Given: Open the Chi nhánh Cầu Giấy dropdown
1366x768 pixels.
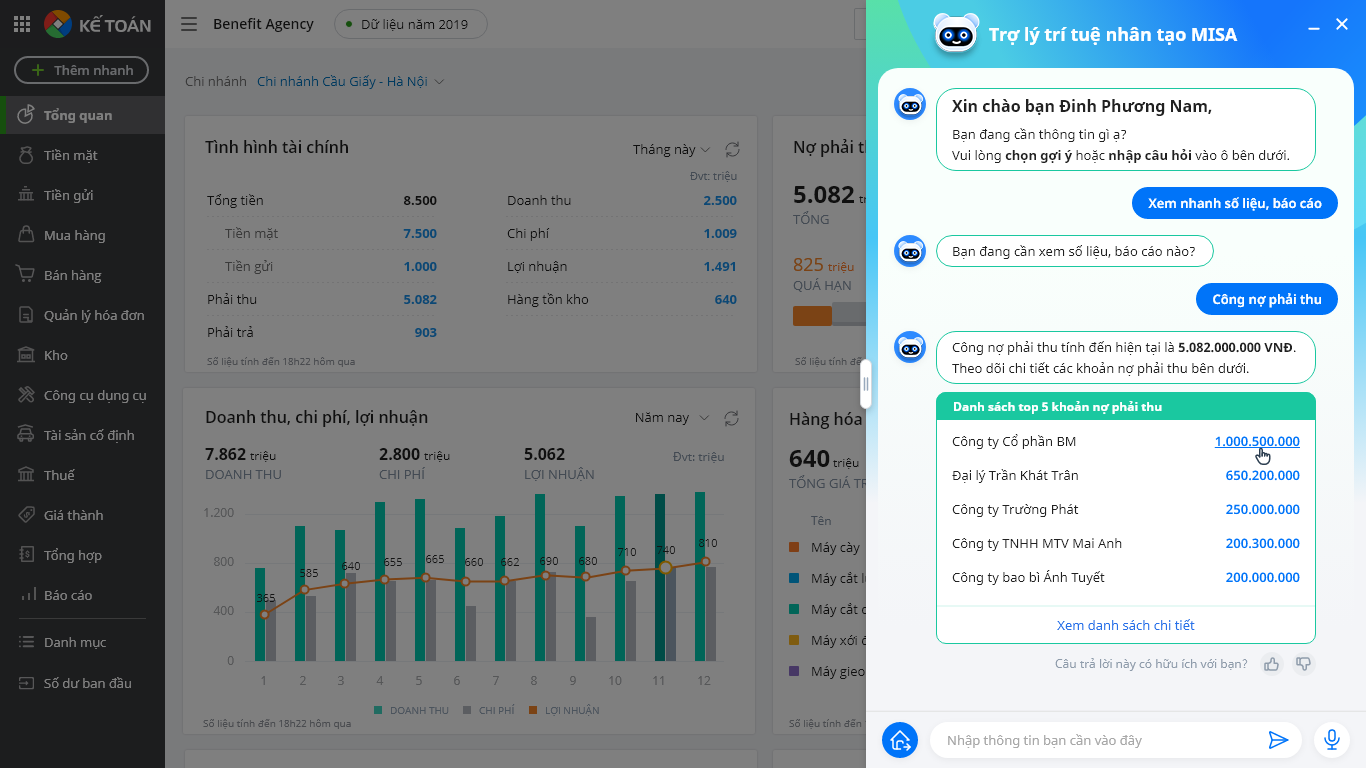Looking at the screenshot, I should (350, 81).
